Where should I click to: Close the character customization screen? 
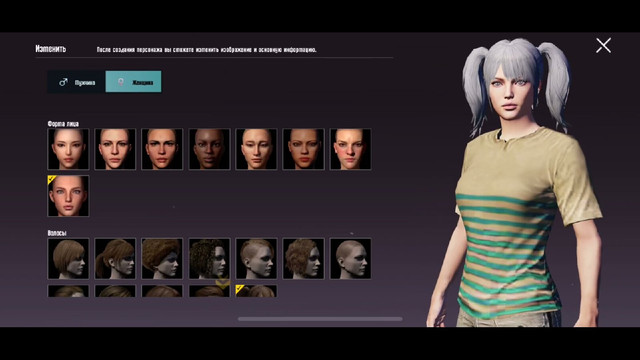point(603,45)
